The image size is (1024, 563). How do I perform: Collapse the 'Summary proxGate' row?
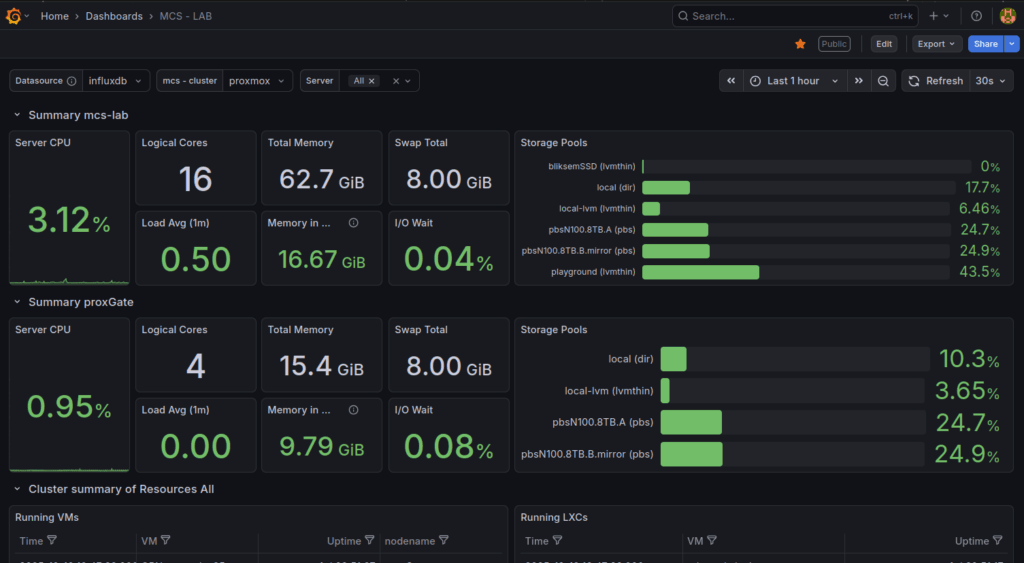pyautogui.click(x=17, y=302)
